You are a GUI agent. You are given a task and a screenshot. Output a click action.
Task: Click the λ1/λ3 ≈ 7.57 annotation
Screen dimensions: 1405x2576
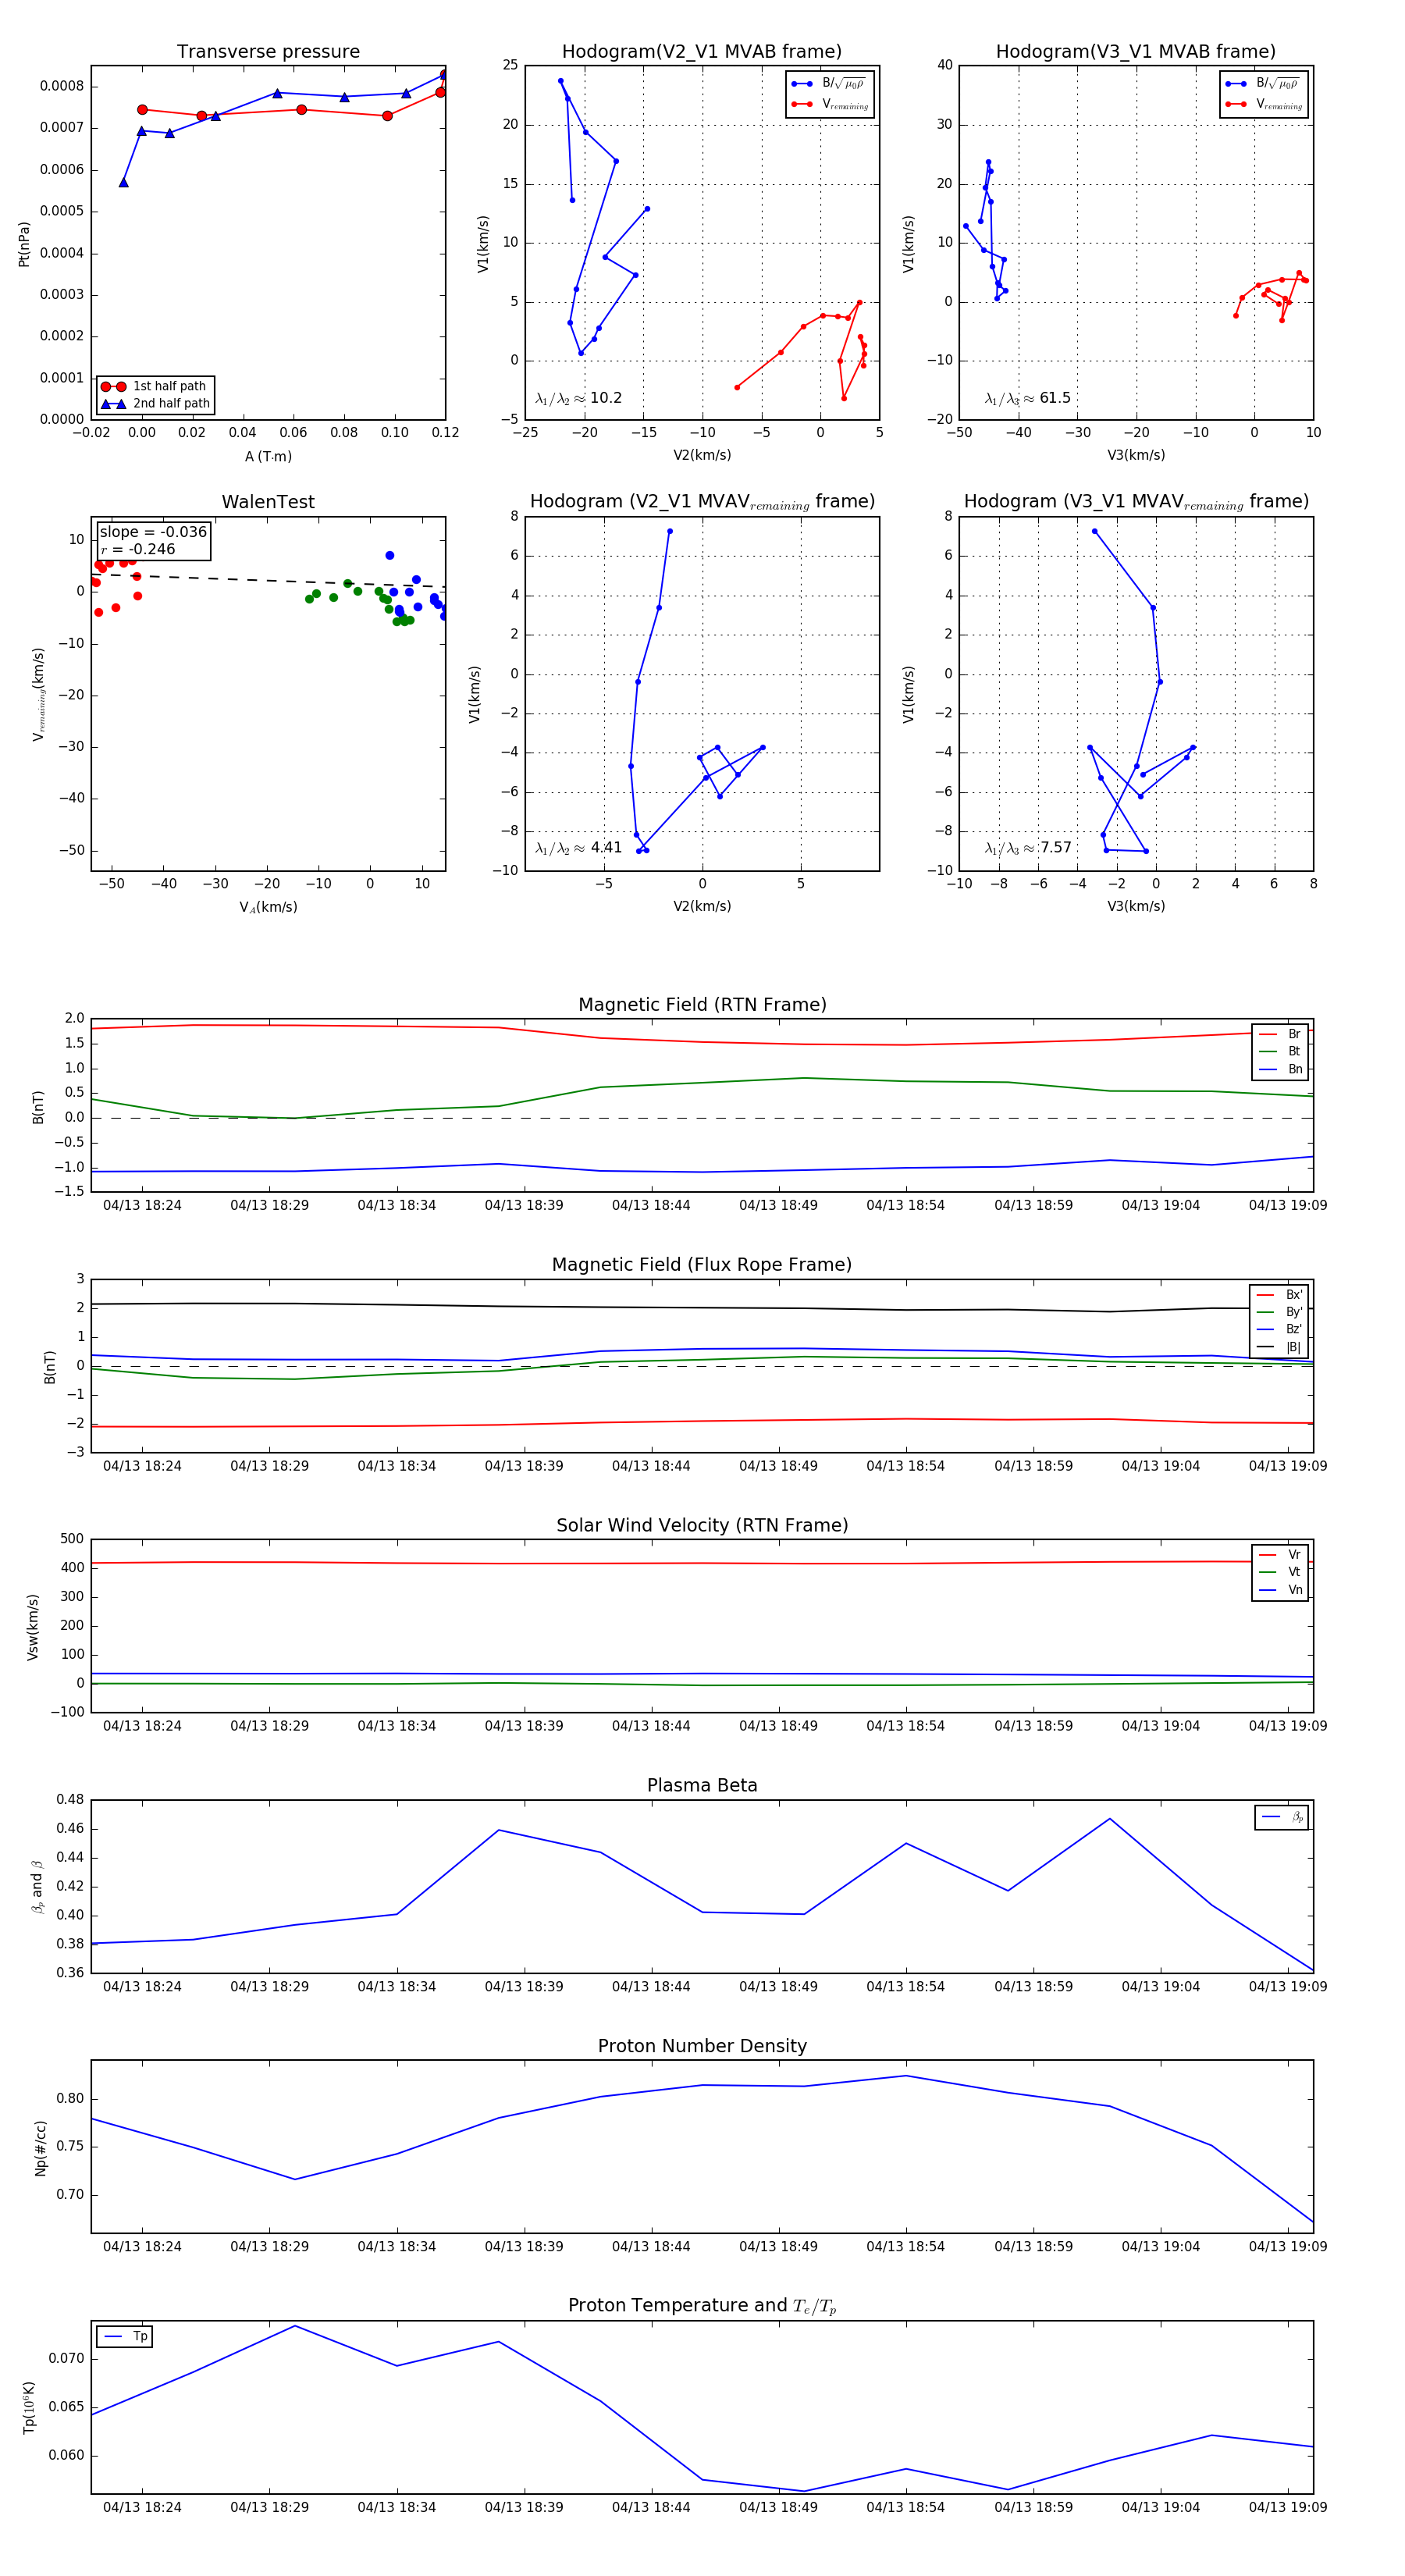(1027, 848)
